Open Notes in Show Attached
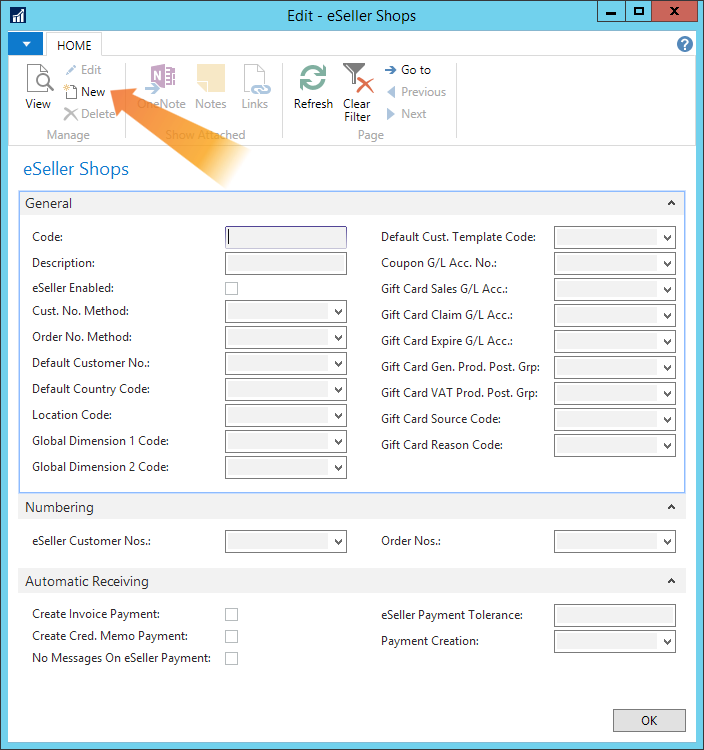Image resolution: width=704 pixels, height=750 pixels. coord(211,87)
